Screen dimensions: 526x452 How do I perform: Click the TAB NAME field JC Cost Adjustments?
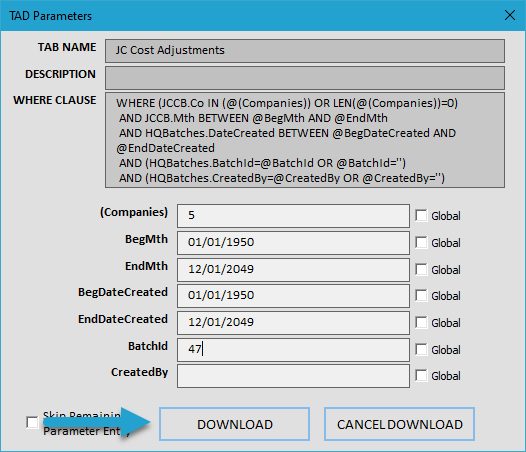(x=305, y=51)
